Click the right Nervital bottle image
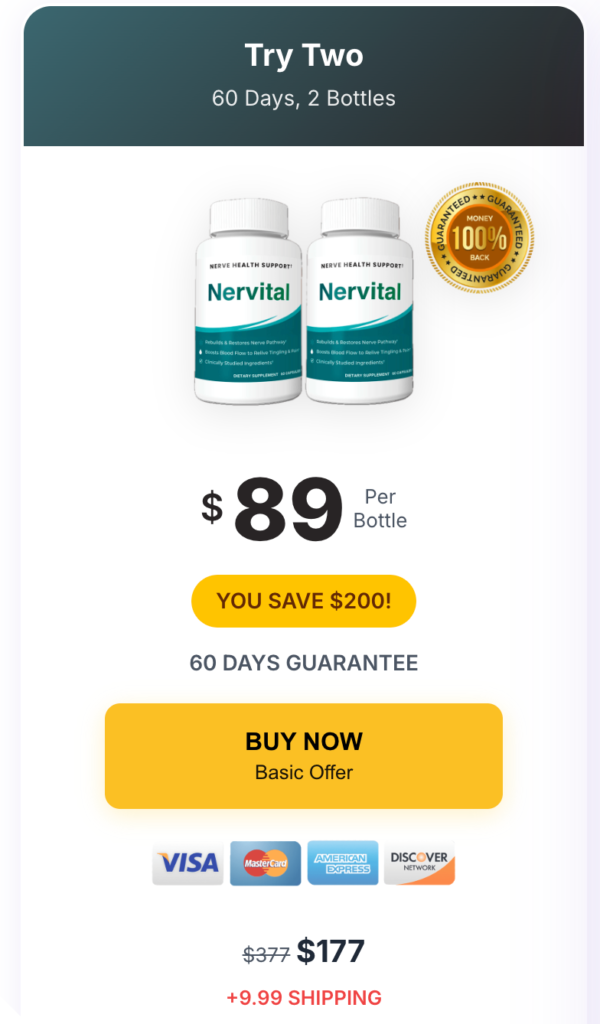Image resolution: width=600 pixels, height=1024 pixels. point(360,301)
